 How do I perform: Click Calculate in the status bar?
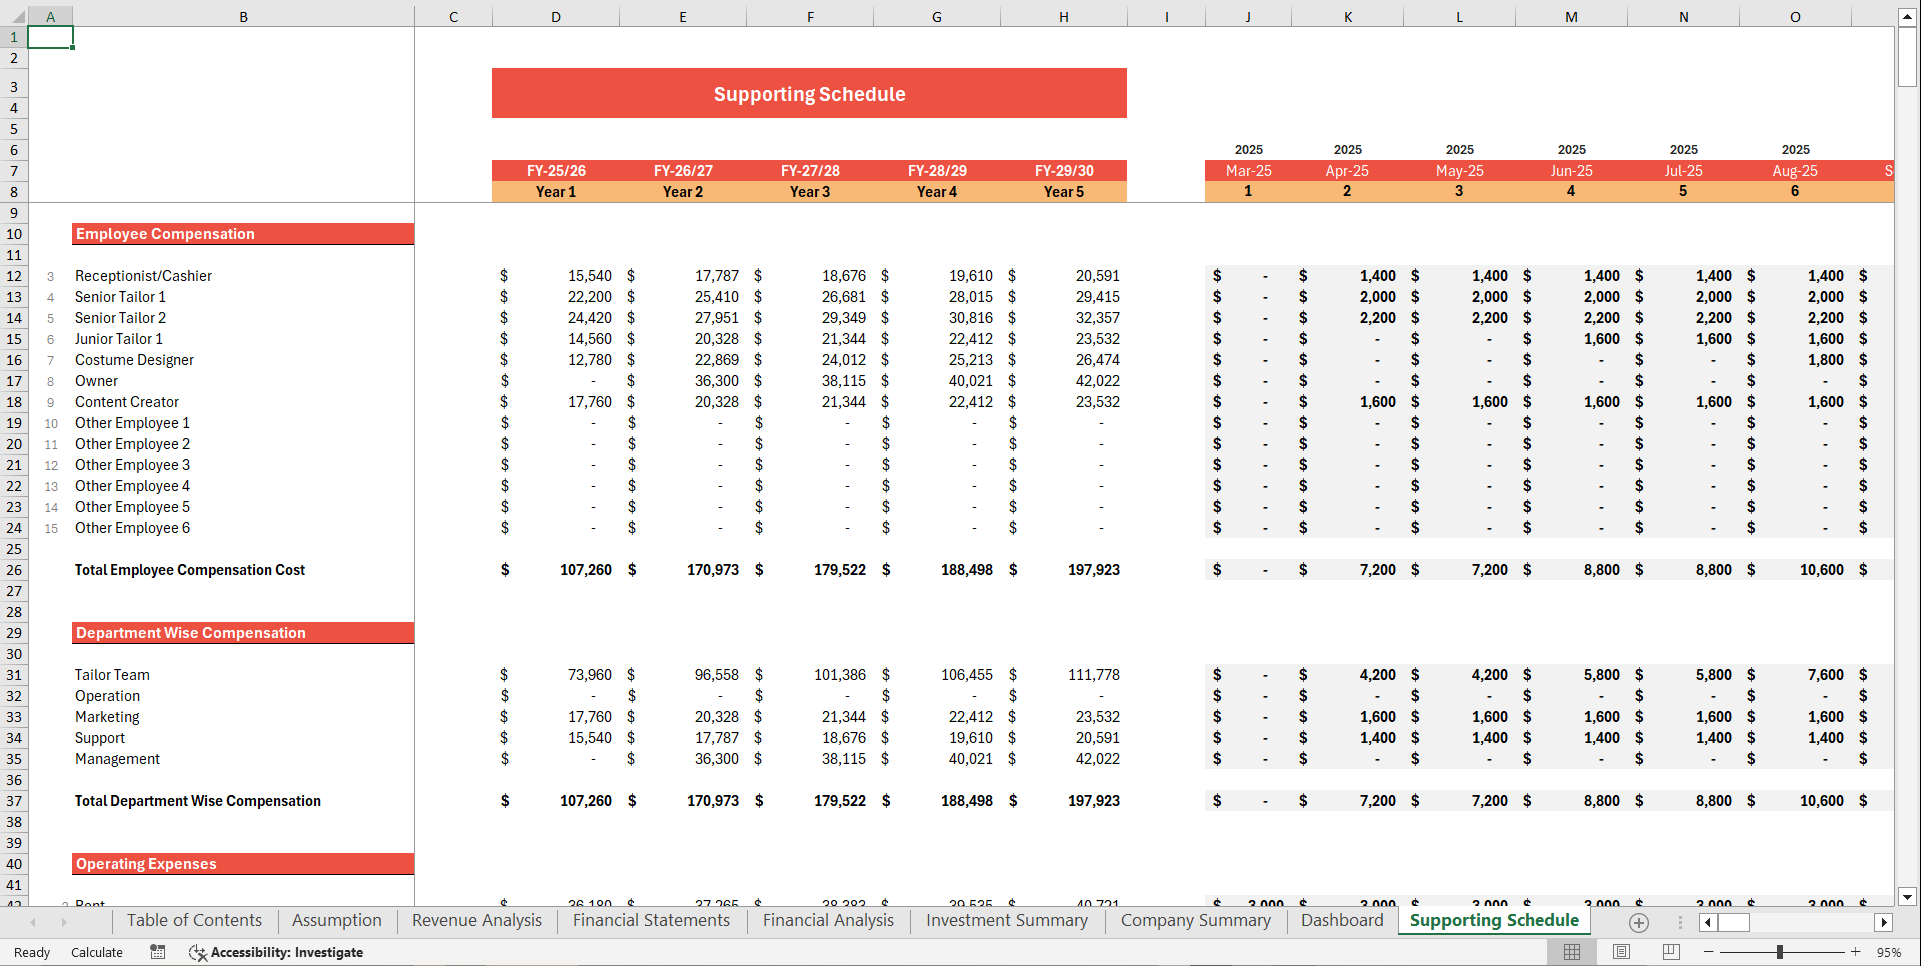[x=97, y=952]
